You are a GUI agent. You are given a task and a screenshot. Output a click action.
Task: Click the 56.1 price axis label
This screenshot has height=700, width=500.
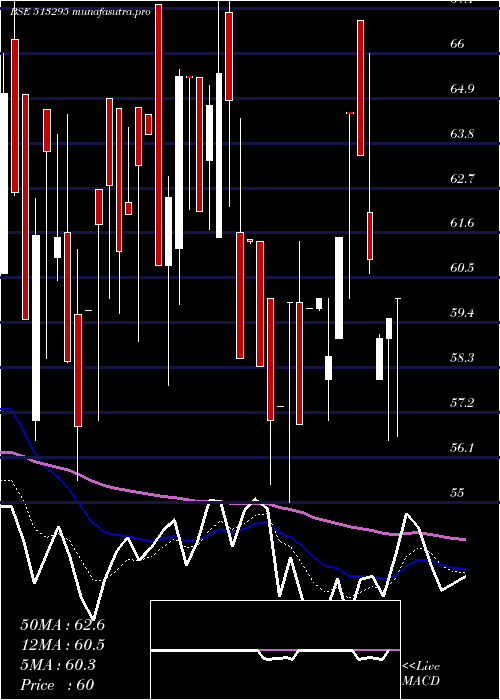point(462,447)
